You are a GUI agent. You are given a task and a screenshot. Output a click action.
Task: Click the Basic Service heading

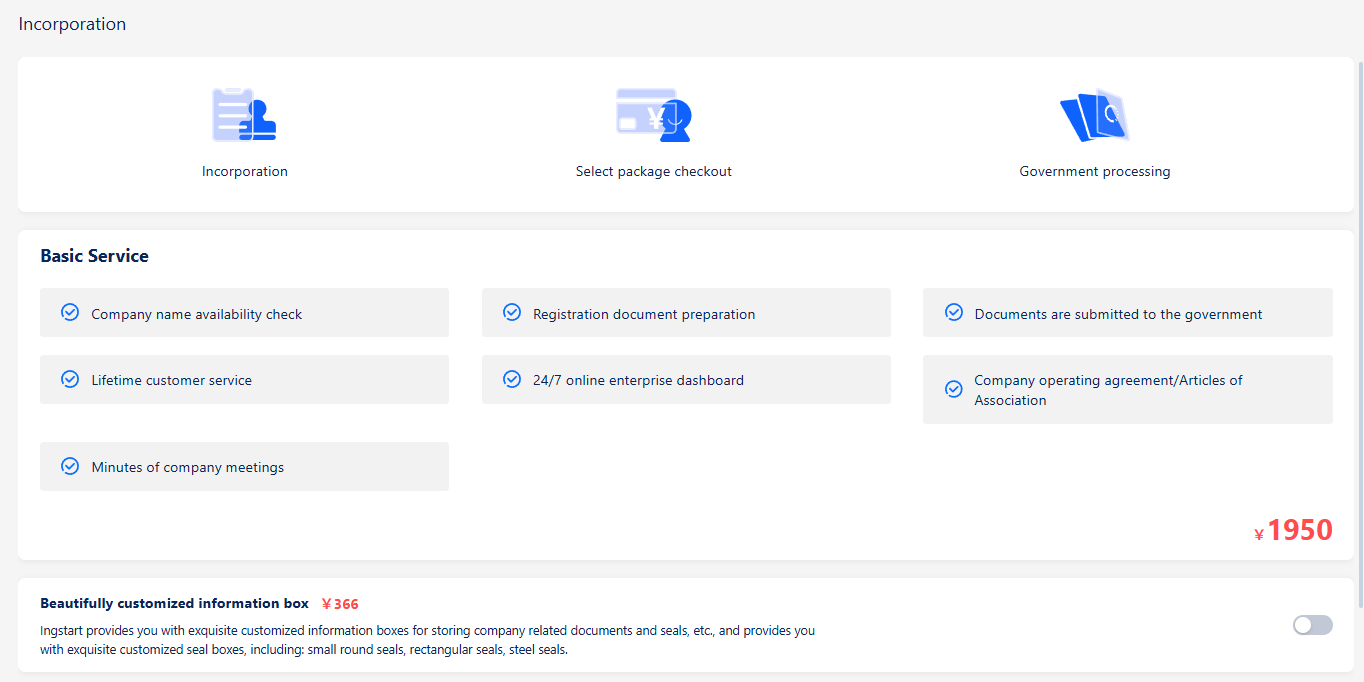(x=94, y=256)
